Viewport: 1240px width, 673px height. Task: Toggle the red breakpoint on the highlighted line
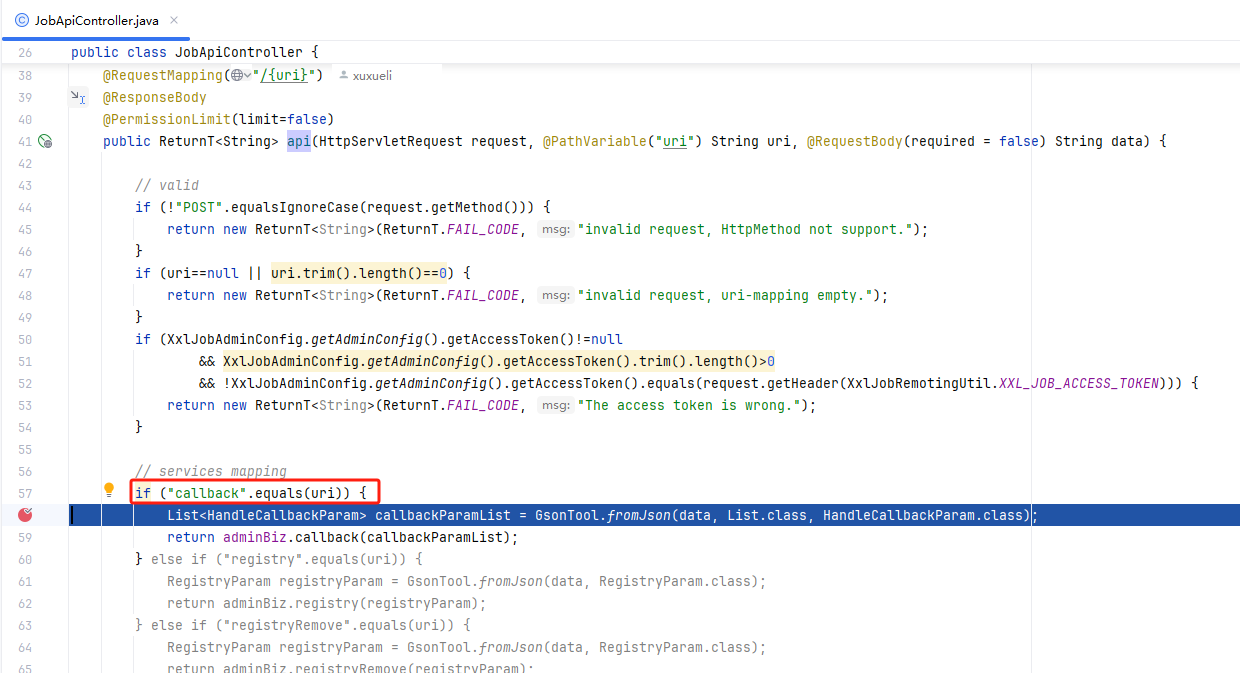[26, 515]
